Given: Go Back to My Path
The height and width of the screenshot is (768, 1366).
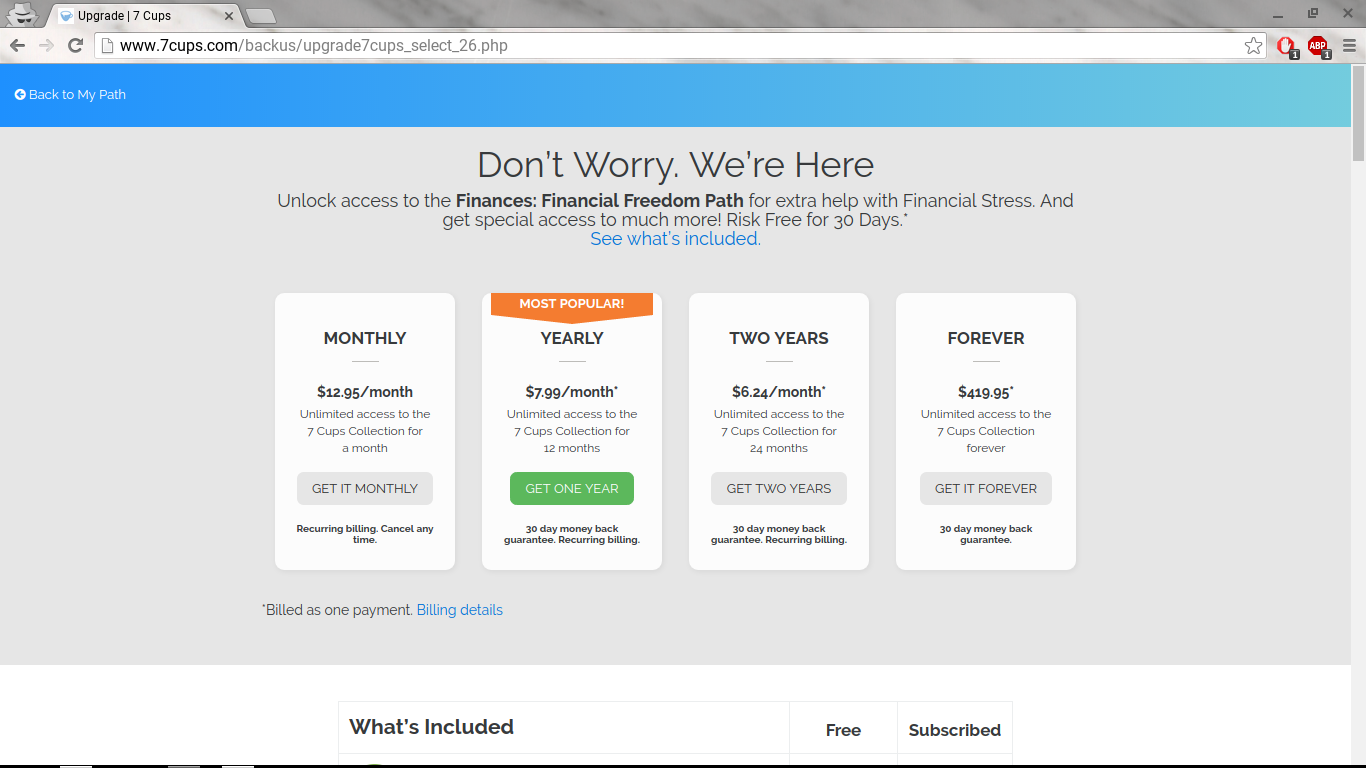Looking at the screenshot, I should 70,95.
